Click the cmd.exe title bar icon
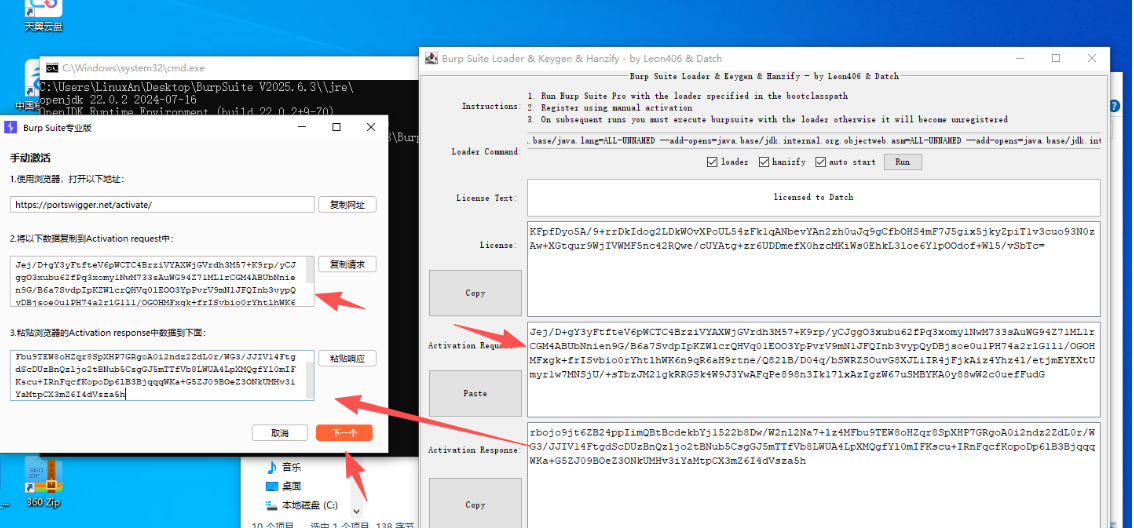 point(52,68)
